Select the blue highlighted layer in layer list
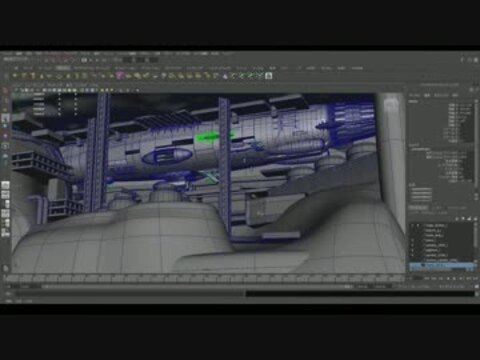The width and height of the screenshot is (480, 360). click(x=441, y=266)
